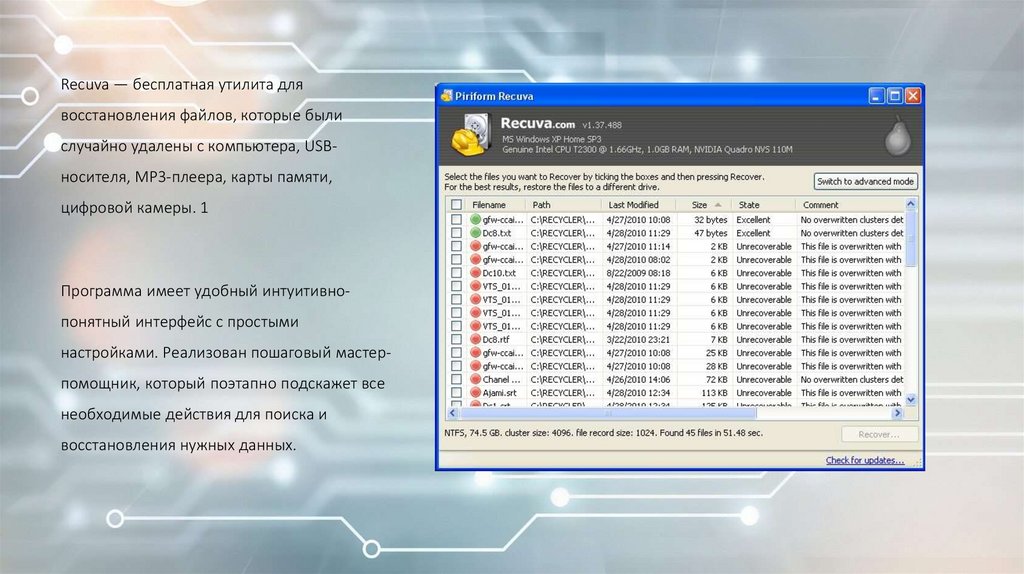
Task: Select the Dc8.rtf filename
Action: (496, 340)
